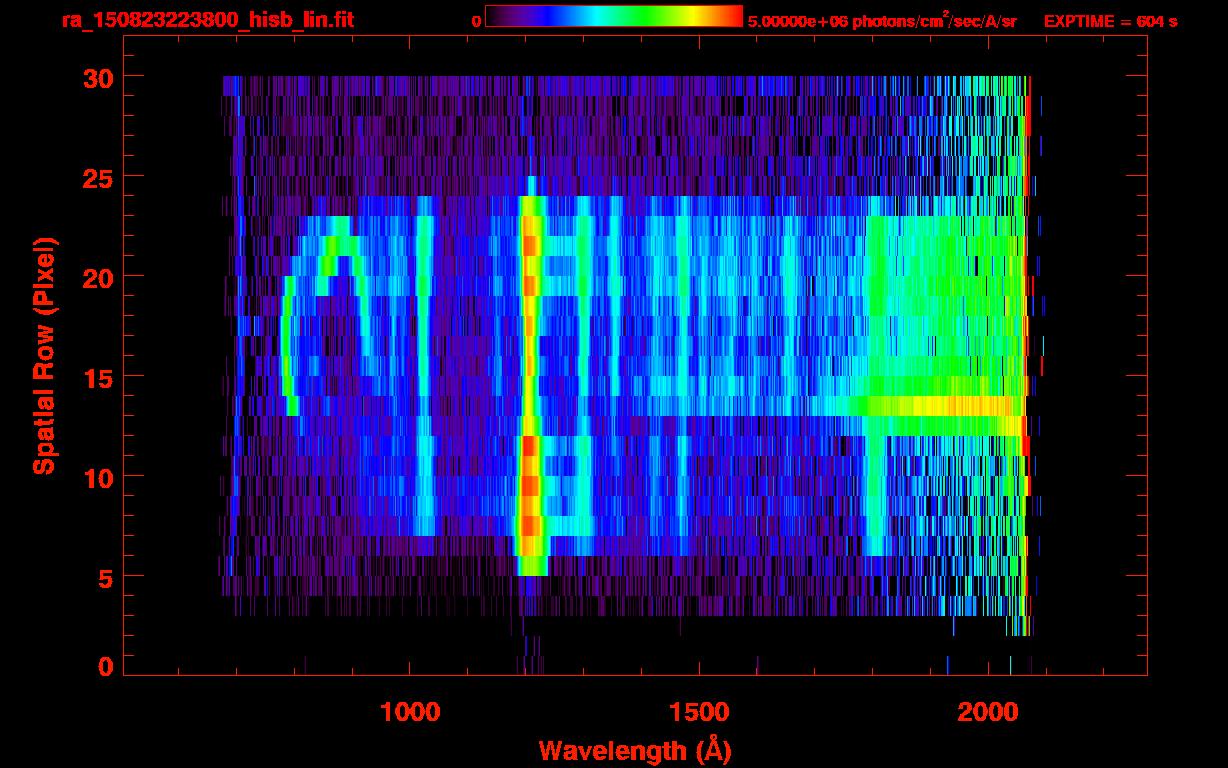Select the Spatial Row (Pixel) axis label
The height and width of the screenshot is (768, 1228).
tap(44, 355)
